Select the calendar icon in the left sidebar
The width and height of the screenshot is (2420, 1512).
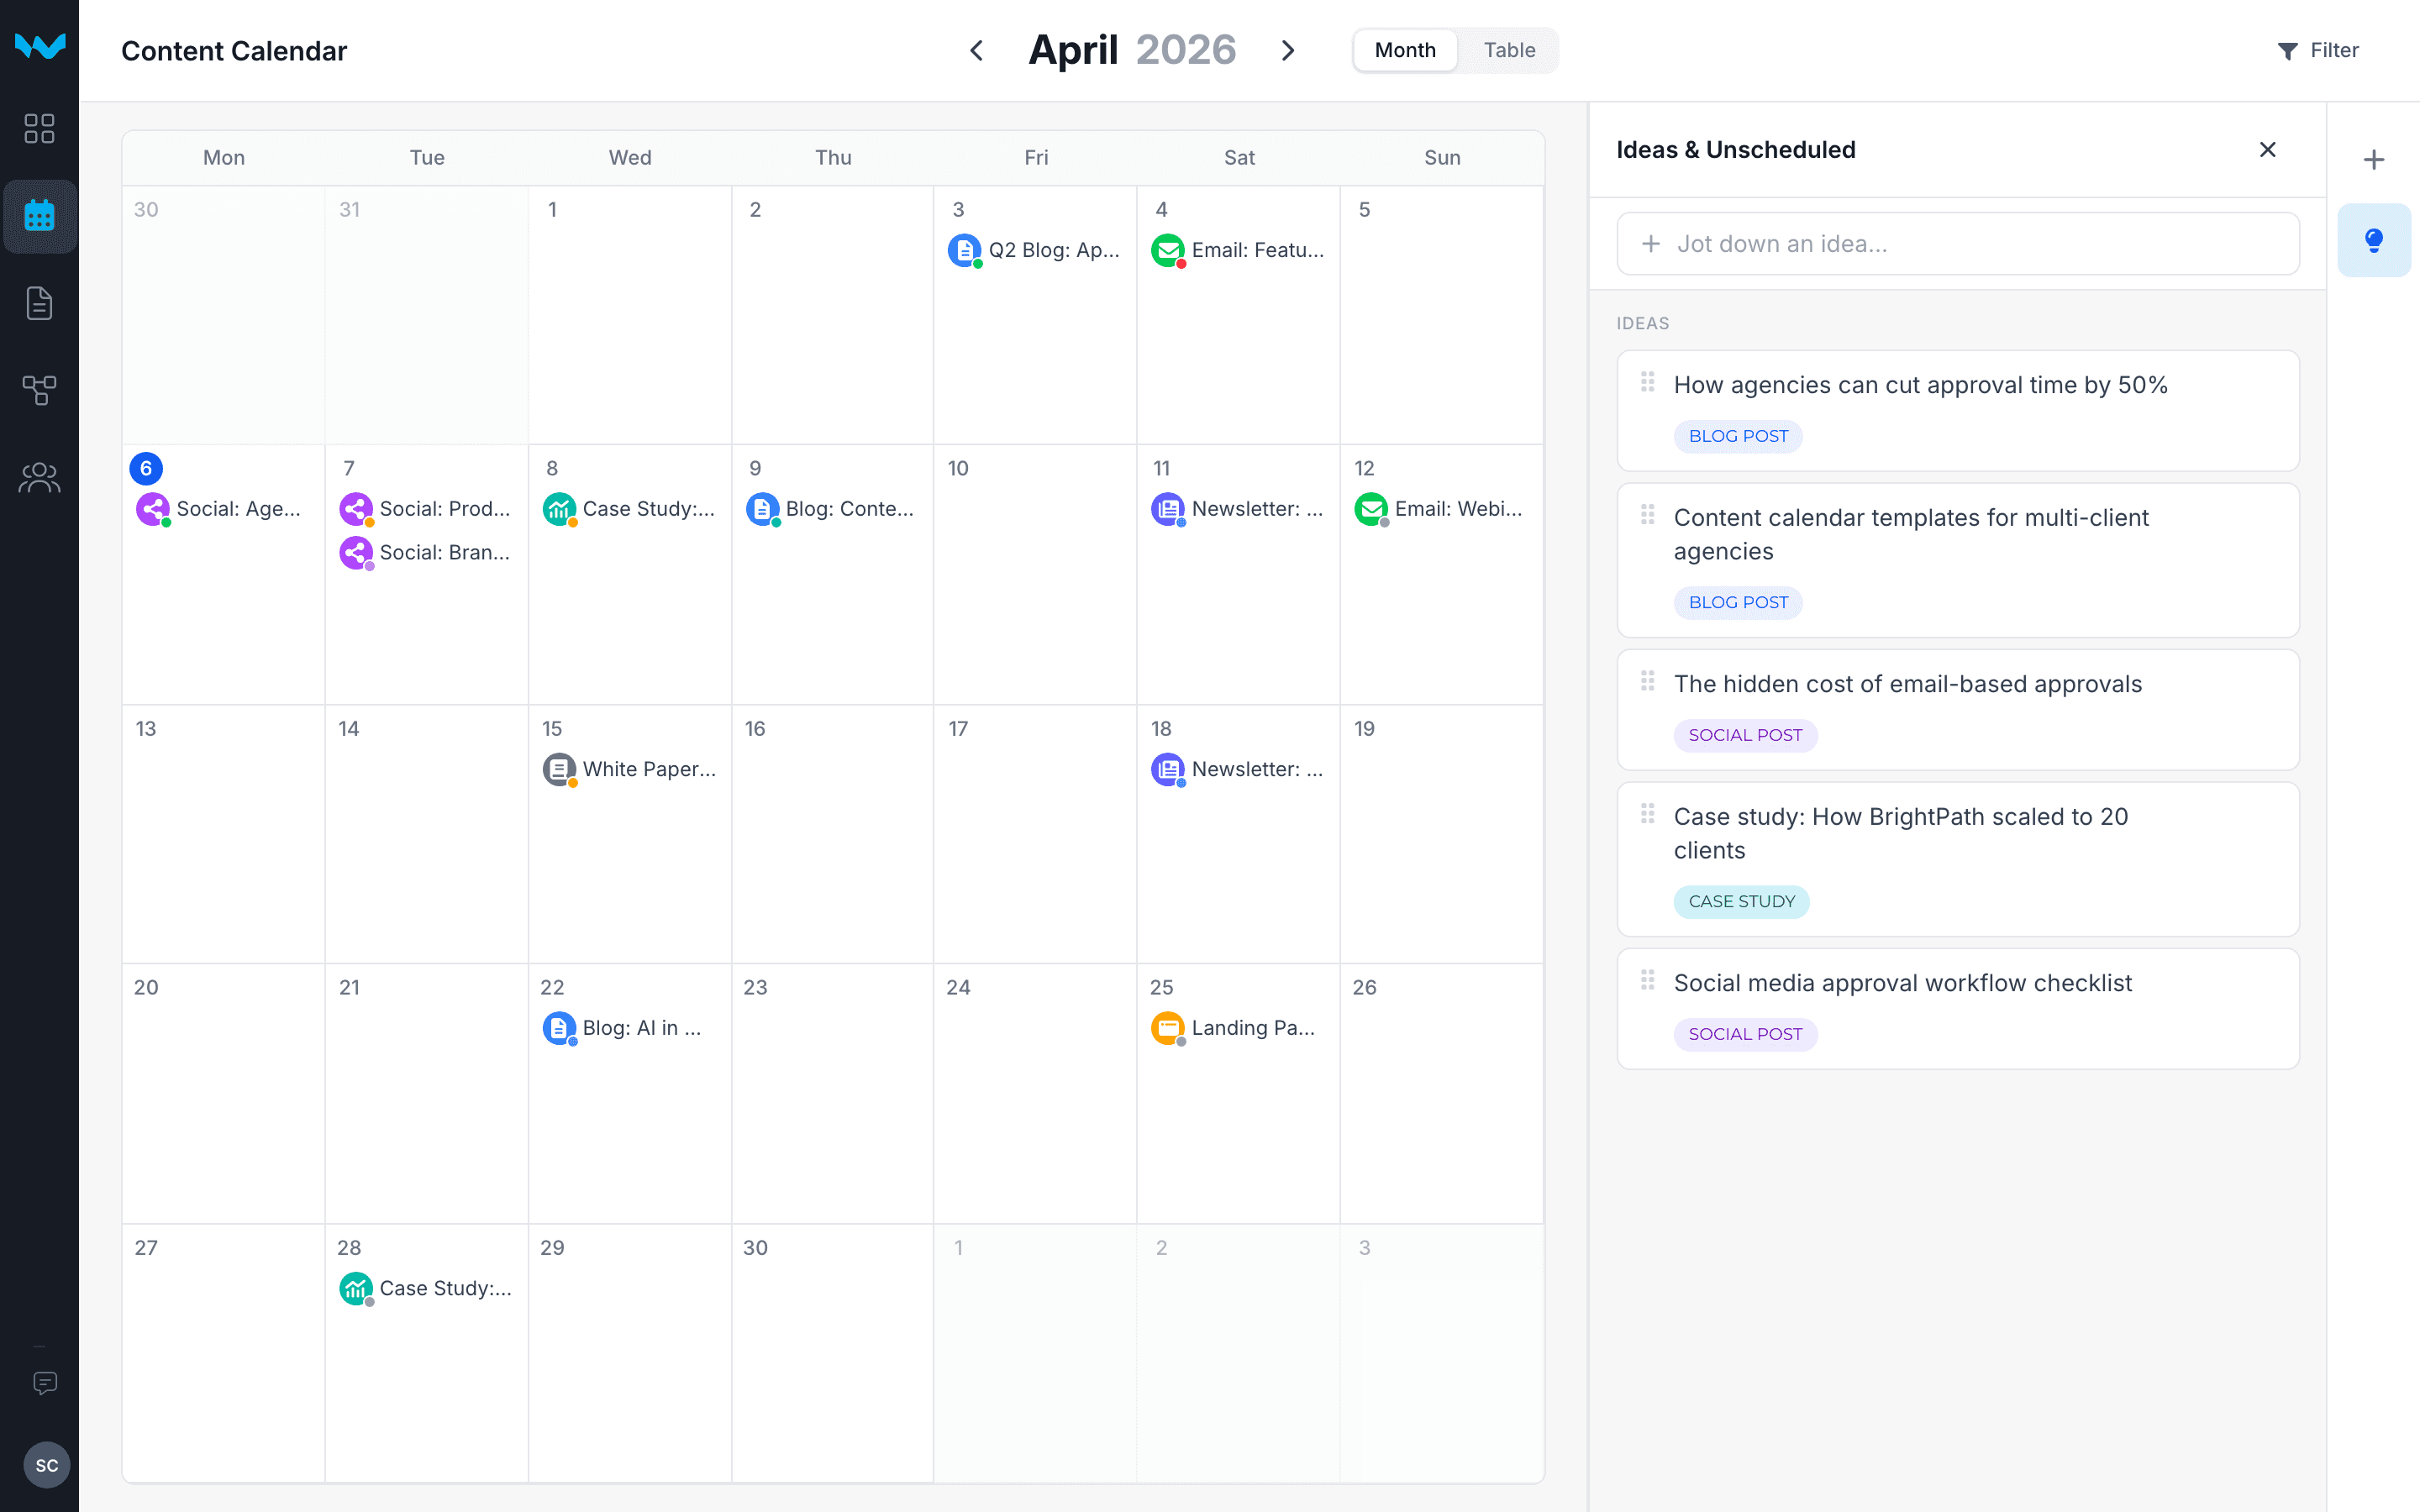coord(40,216)
